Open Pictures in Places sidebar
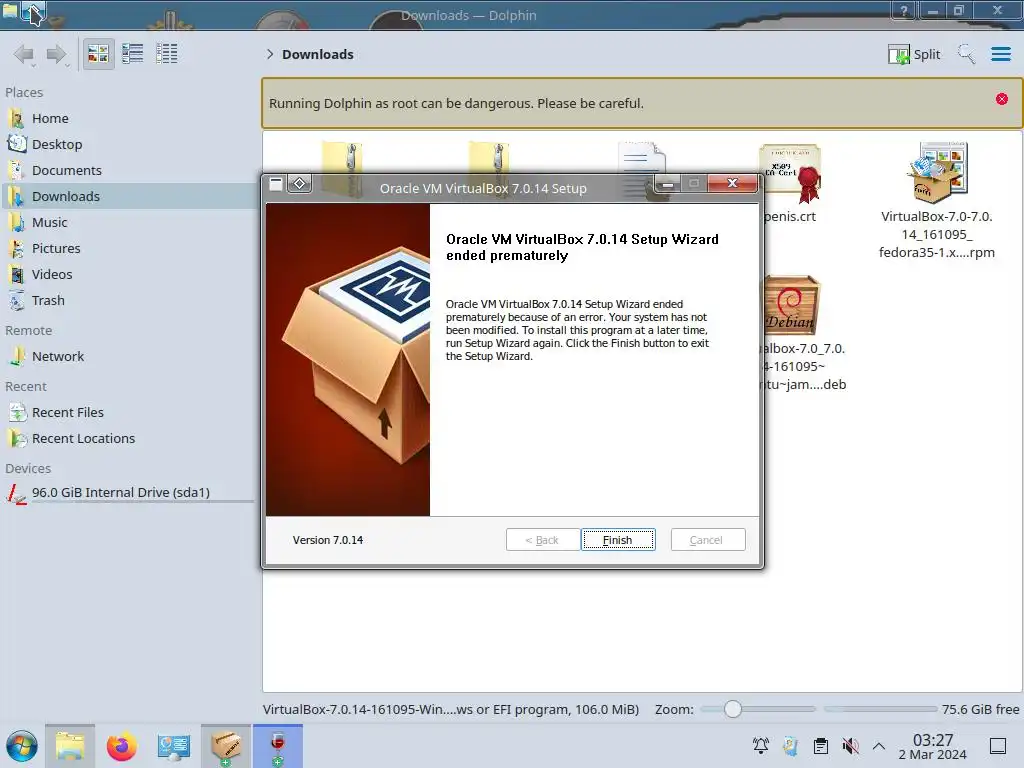The width and height of the screenshot is (1024, 768). (127, 248)
